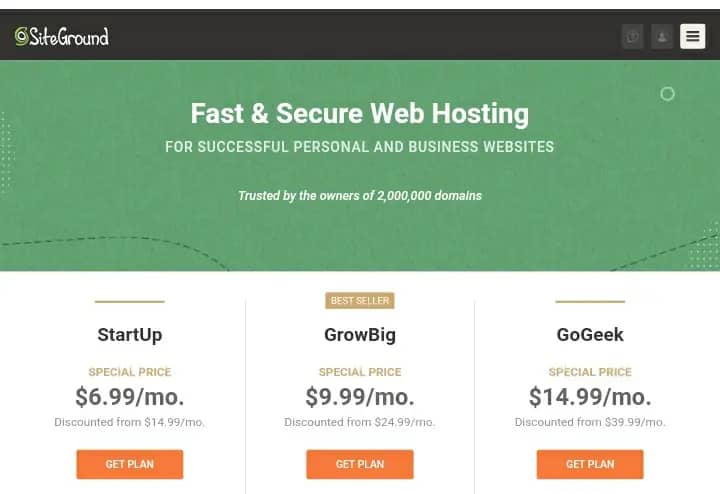Select the StartUp plan title
The image size is (720, 494).
coord(129,335)
